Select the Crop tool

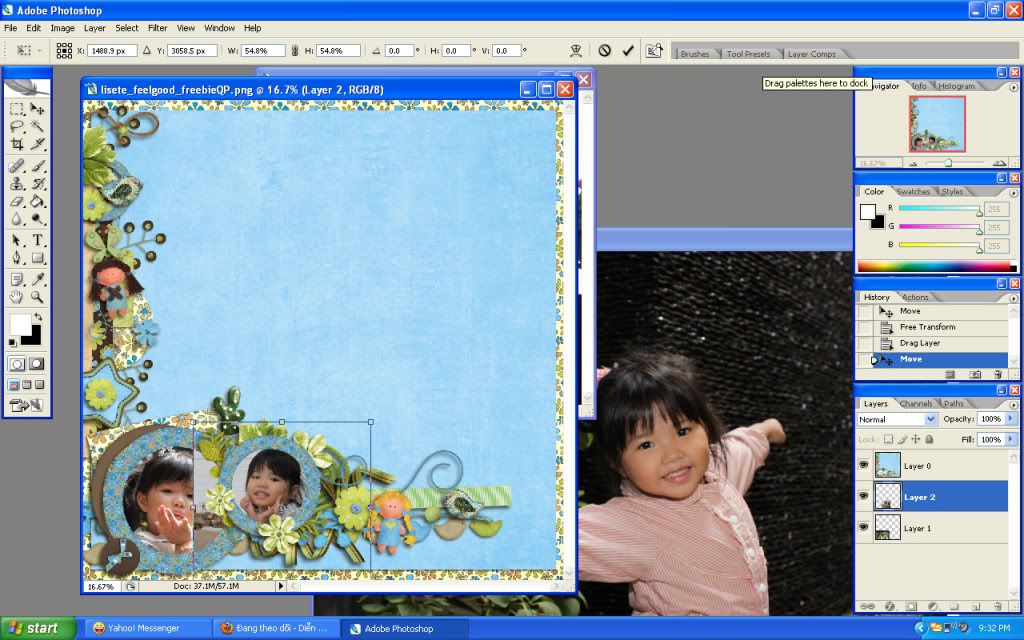click(17, 144)
